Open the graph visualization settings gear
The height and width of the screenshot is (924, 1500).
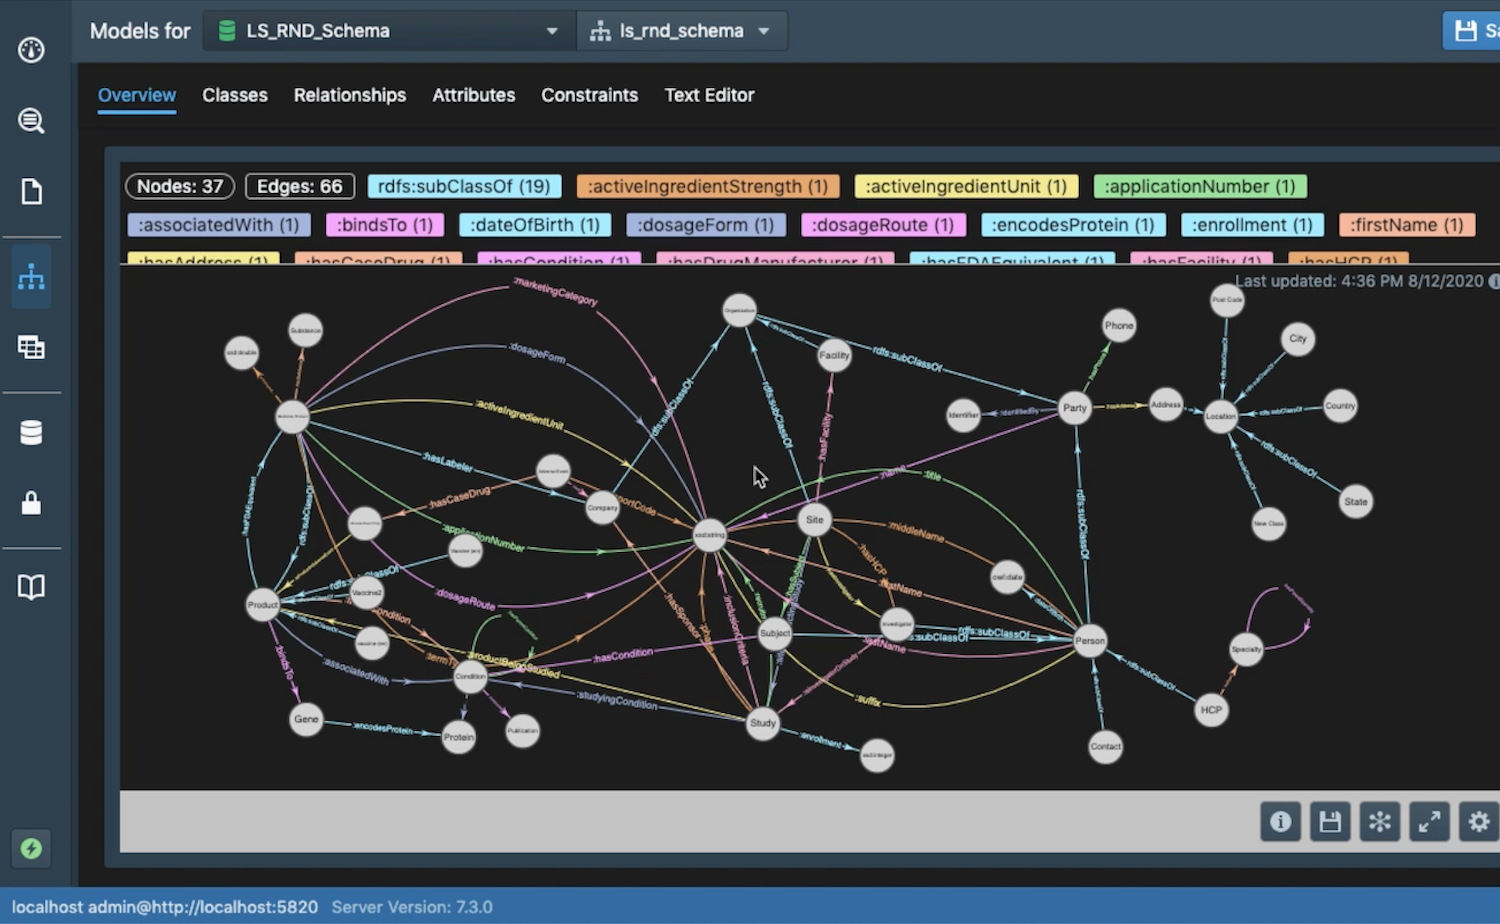click(x=1479, y=821)
